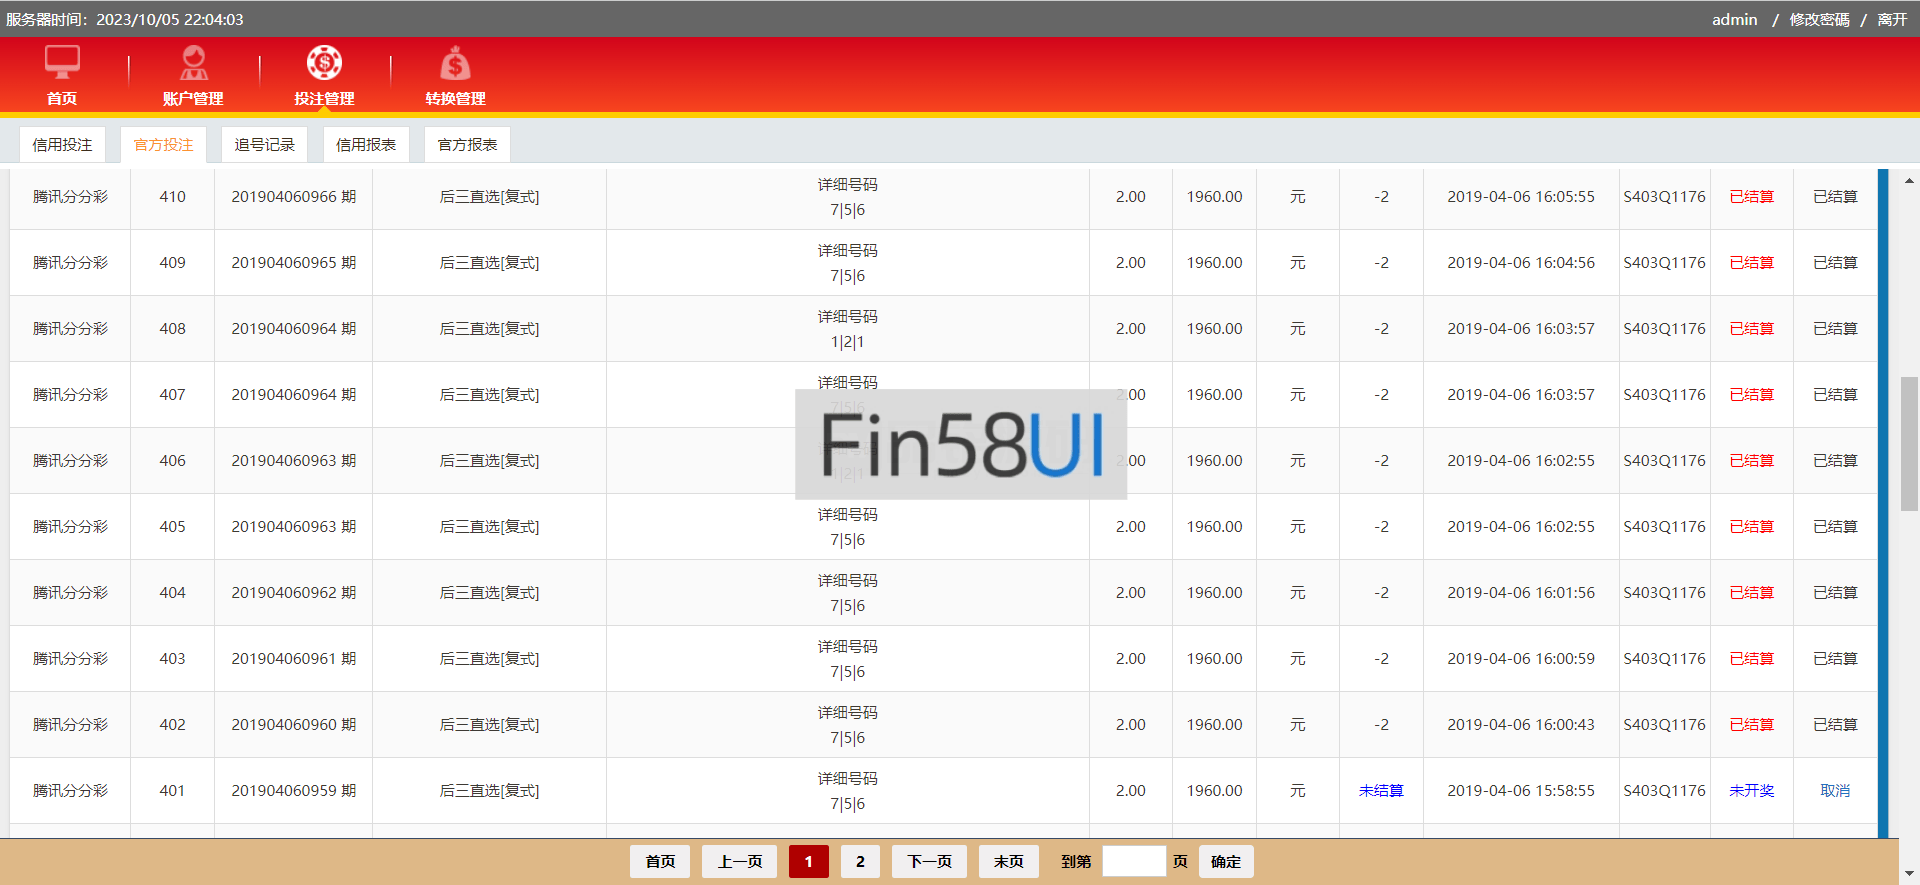Switch to 信用投注 tab
Screen dimensions: 1920x885
coord(62,145)
